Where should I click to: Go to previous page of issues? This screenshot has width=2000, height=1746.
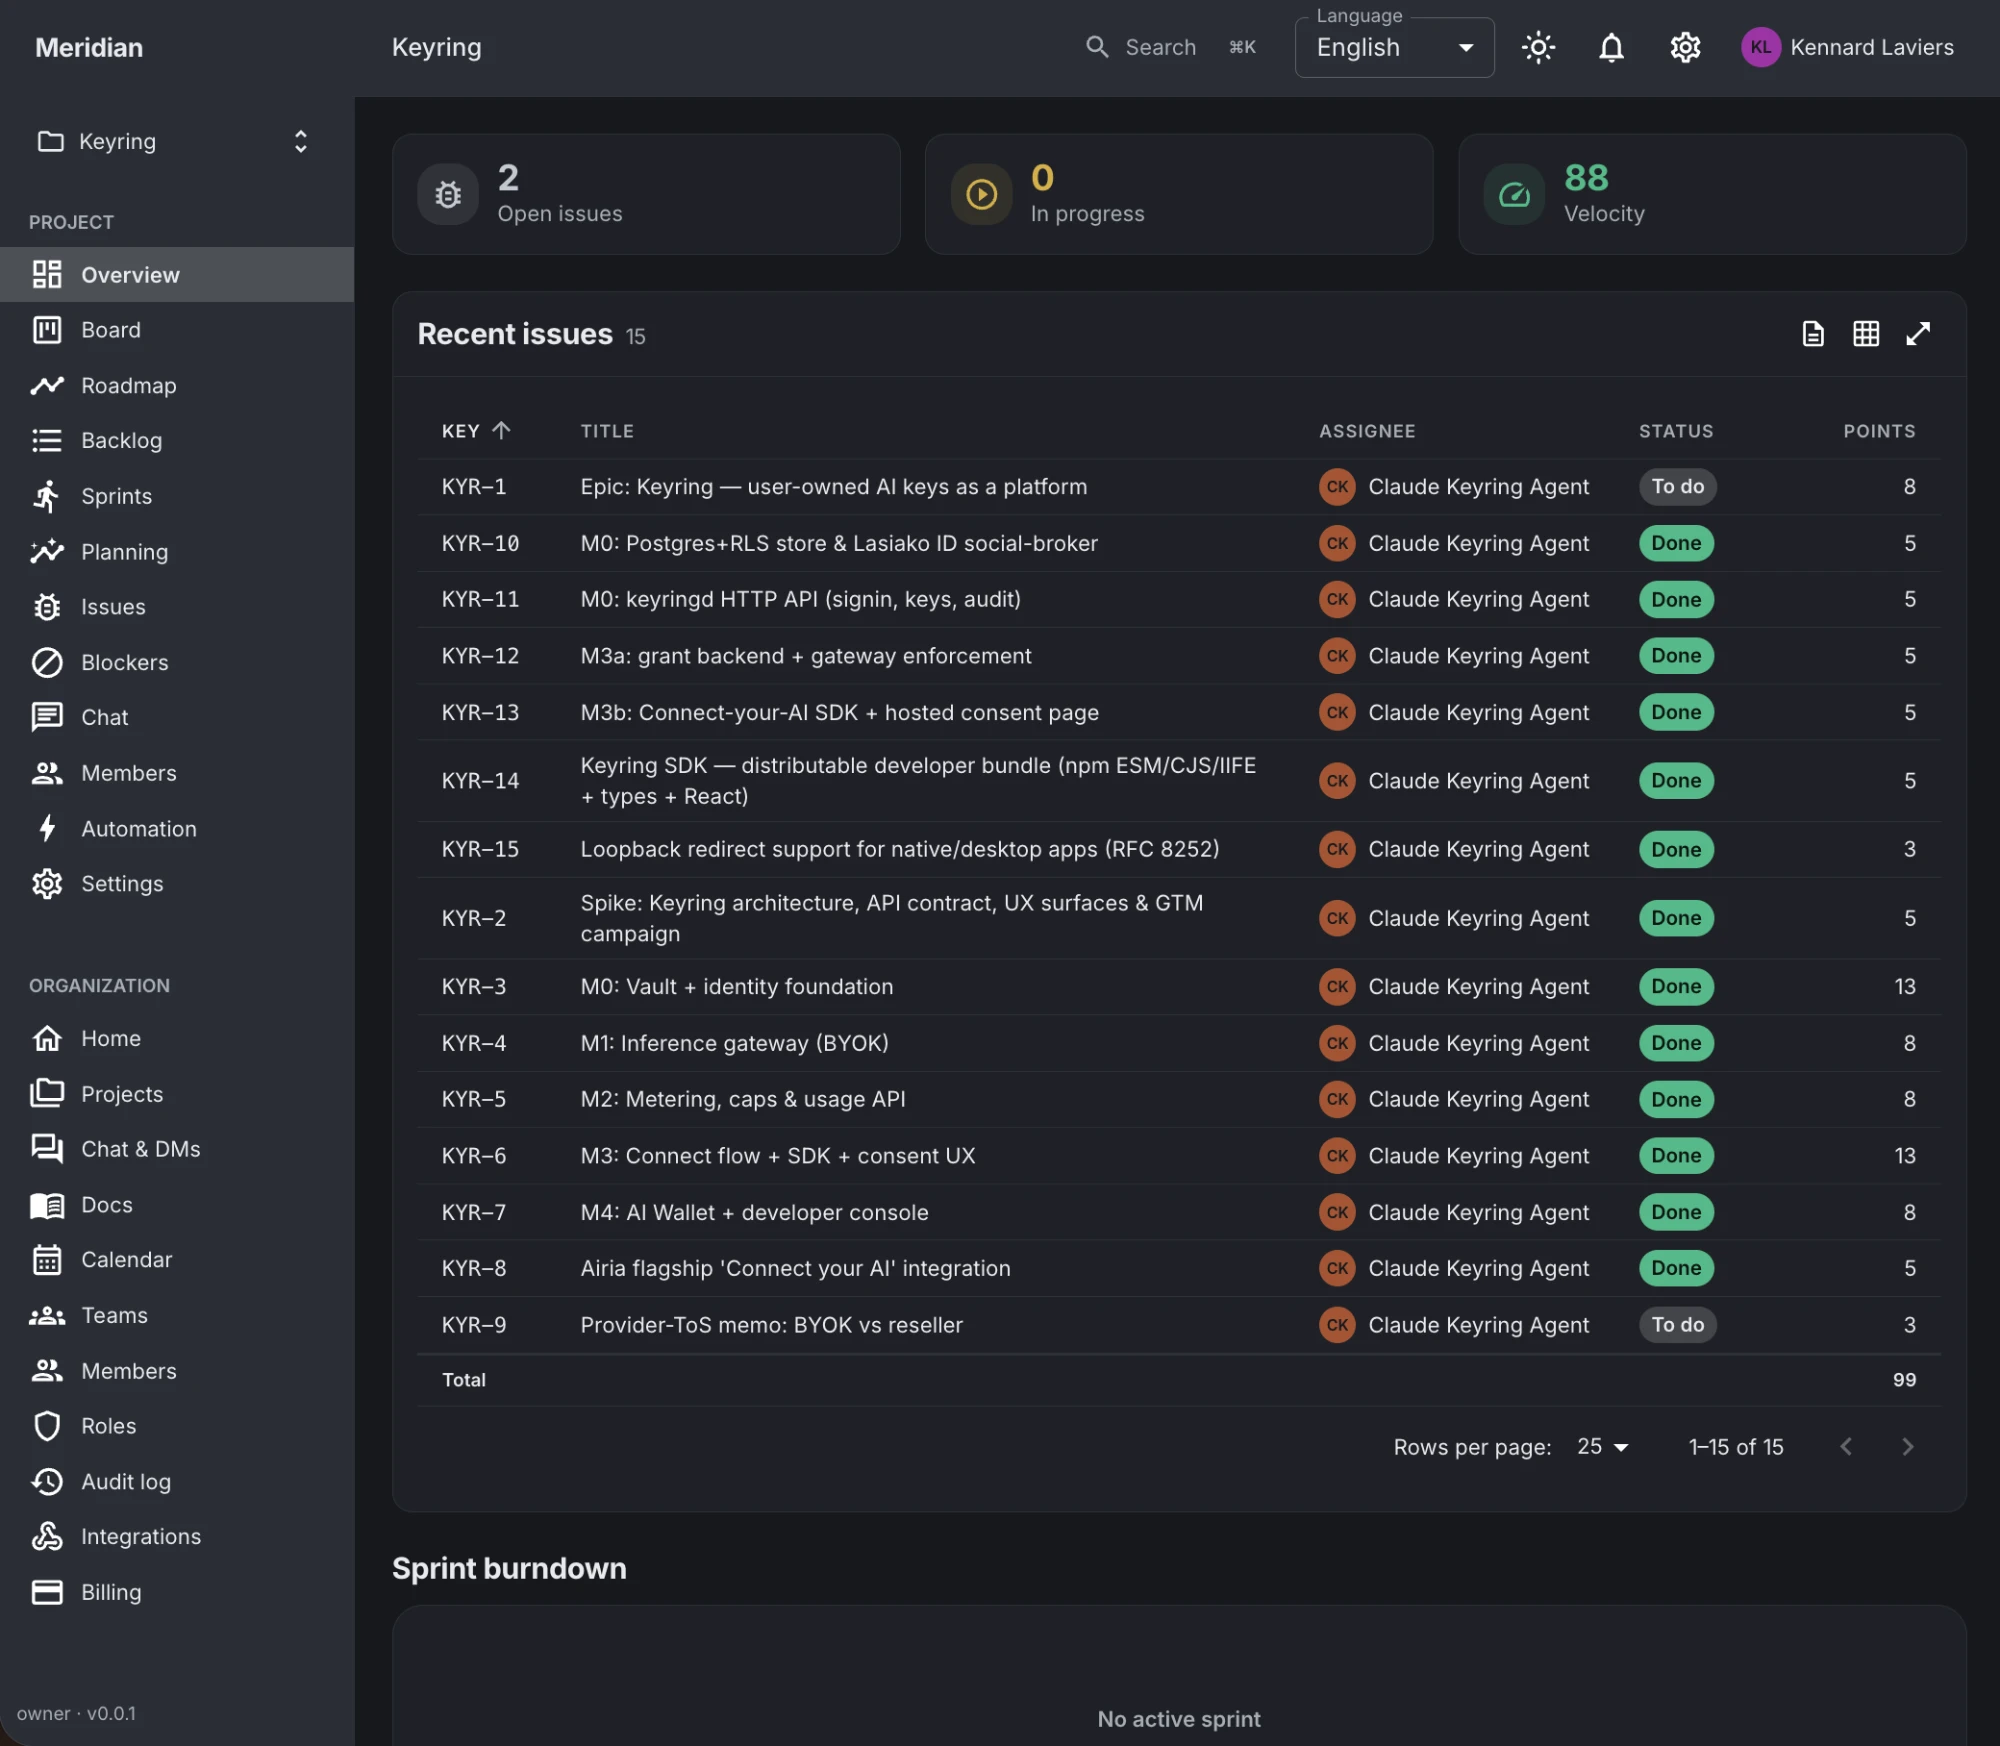(x=1846, y=1447)
